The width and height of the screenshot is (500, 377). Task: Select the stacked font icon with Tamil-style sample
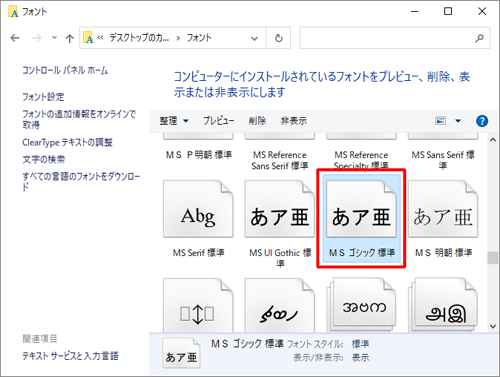tap(443, 305)
